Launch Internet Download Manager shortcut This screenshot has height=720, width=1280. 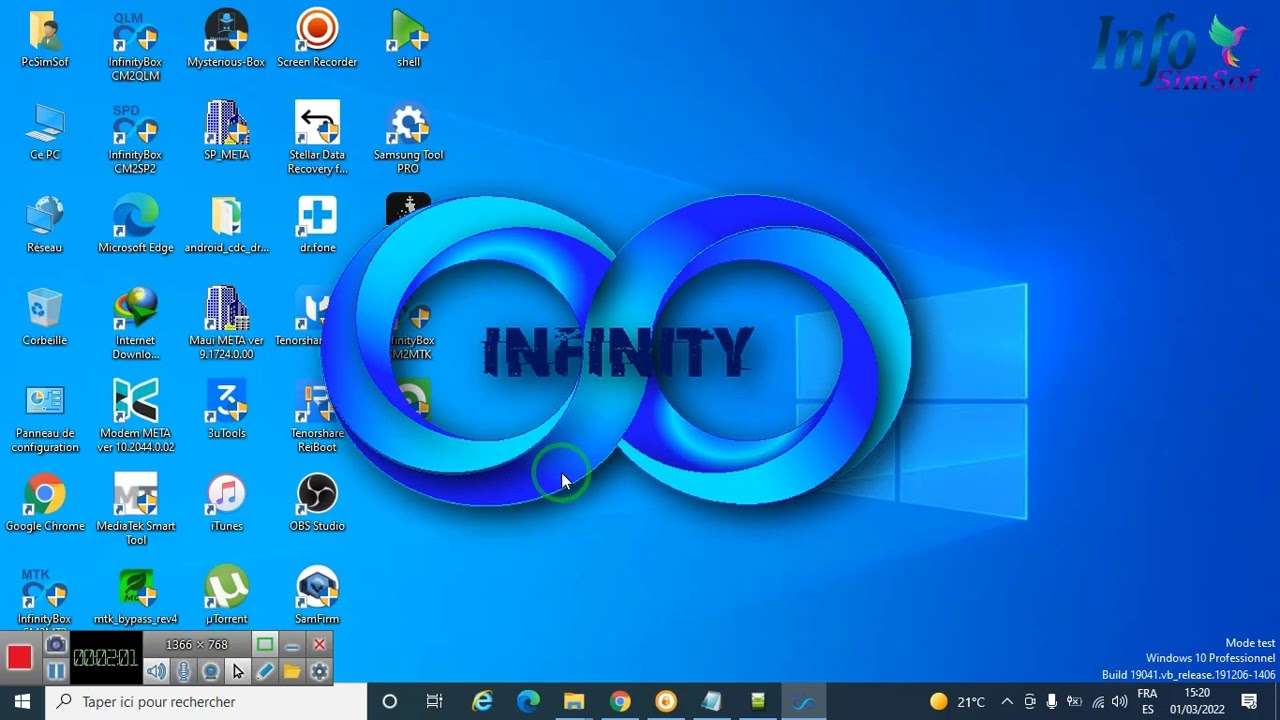pos(135,325)
